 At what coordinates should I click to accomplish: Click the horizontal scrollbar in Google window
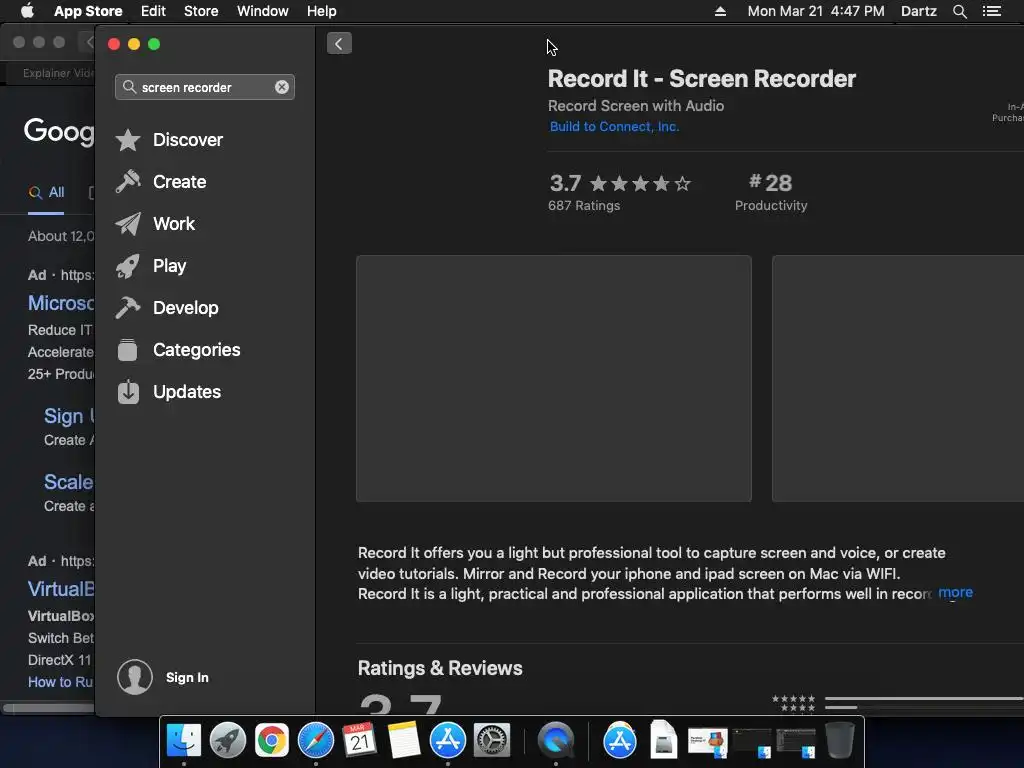49,708
